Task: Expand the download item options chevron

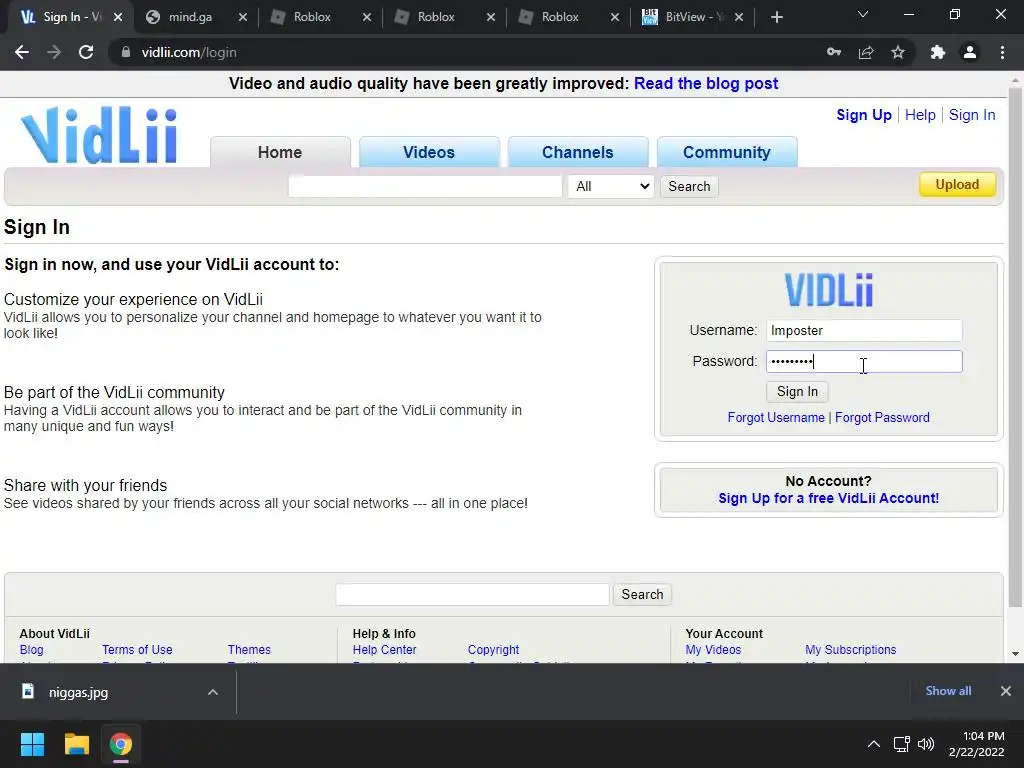Action: pyautogui.click(x=213, y=692)
